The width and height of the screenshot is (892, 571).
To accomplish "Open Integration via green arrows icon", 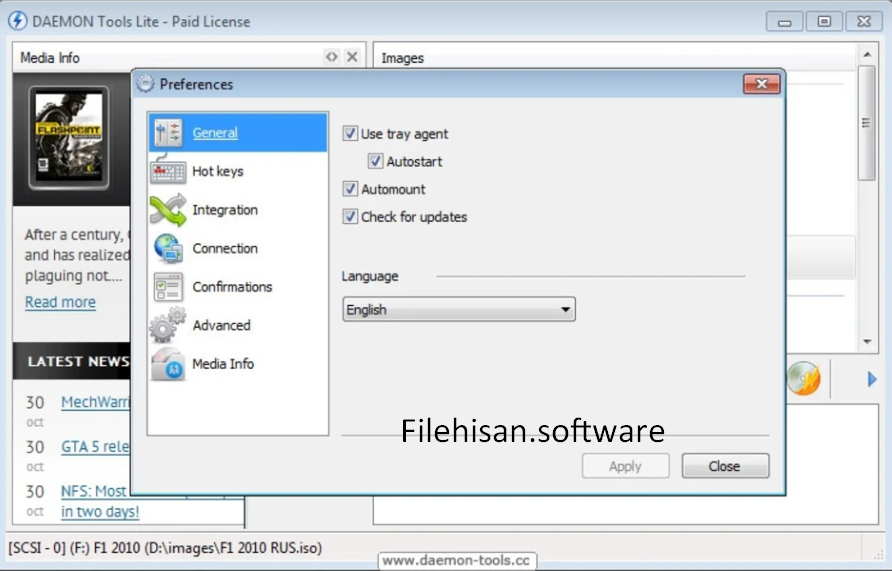I will 168,209.
